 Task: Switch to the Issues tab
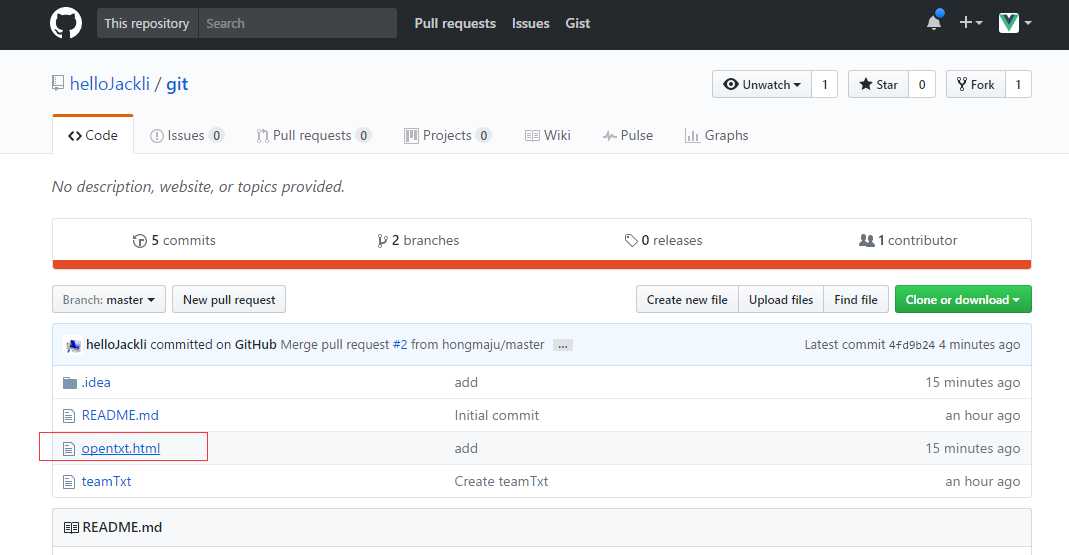tap(186, 136)
